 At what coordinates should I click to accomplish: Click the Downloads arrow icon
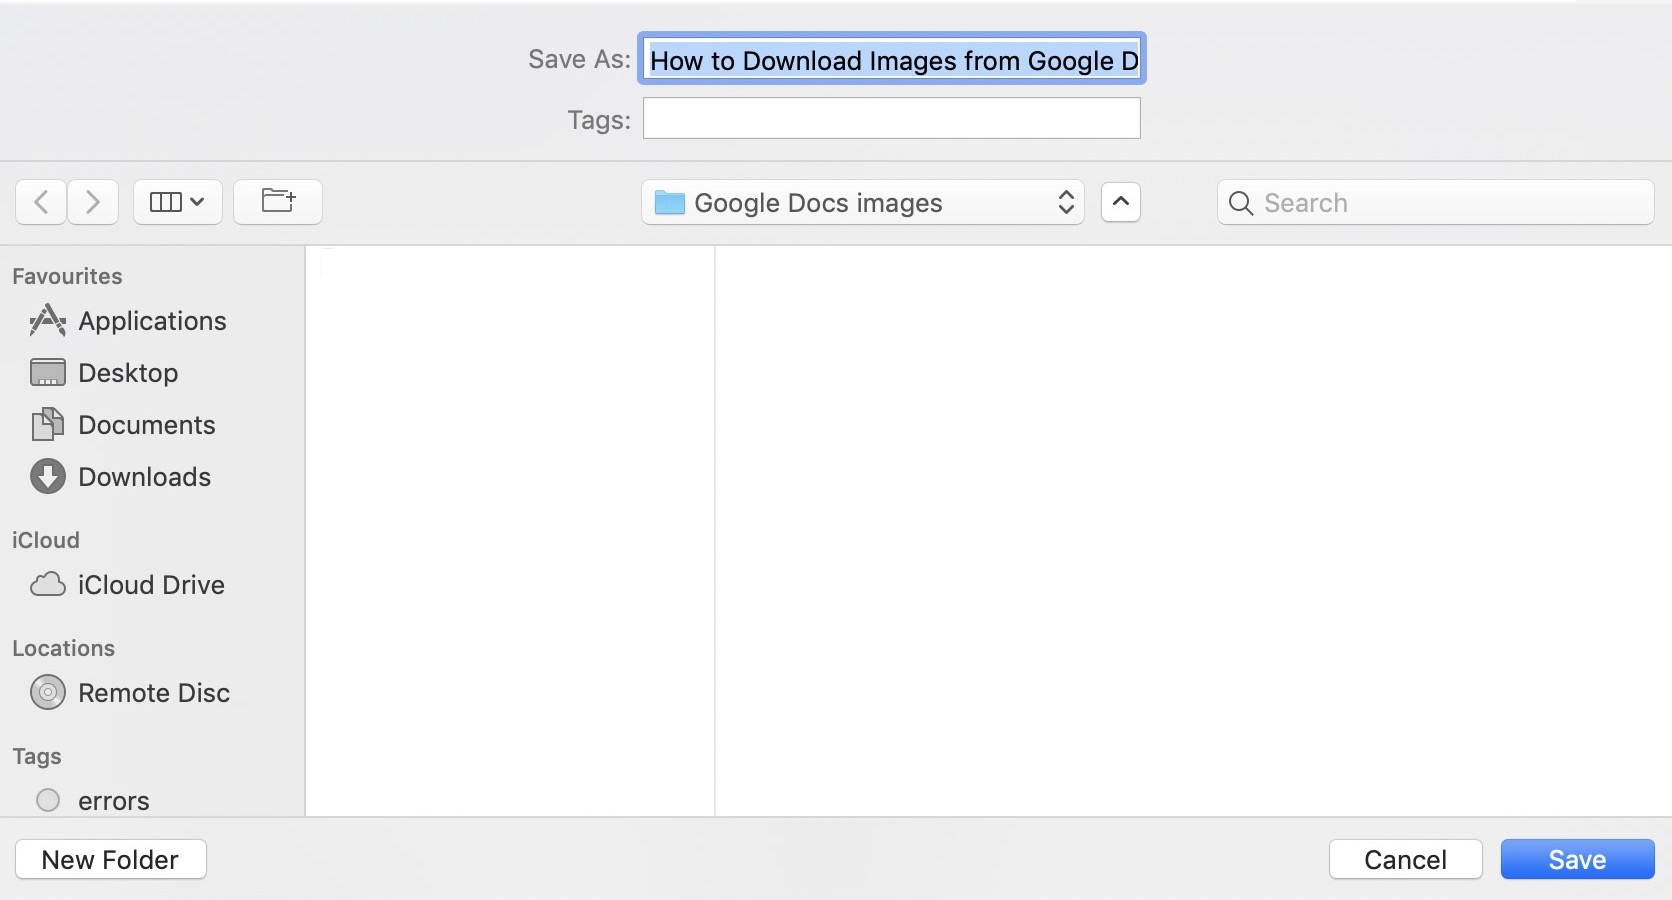48,477
